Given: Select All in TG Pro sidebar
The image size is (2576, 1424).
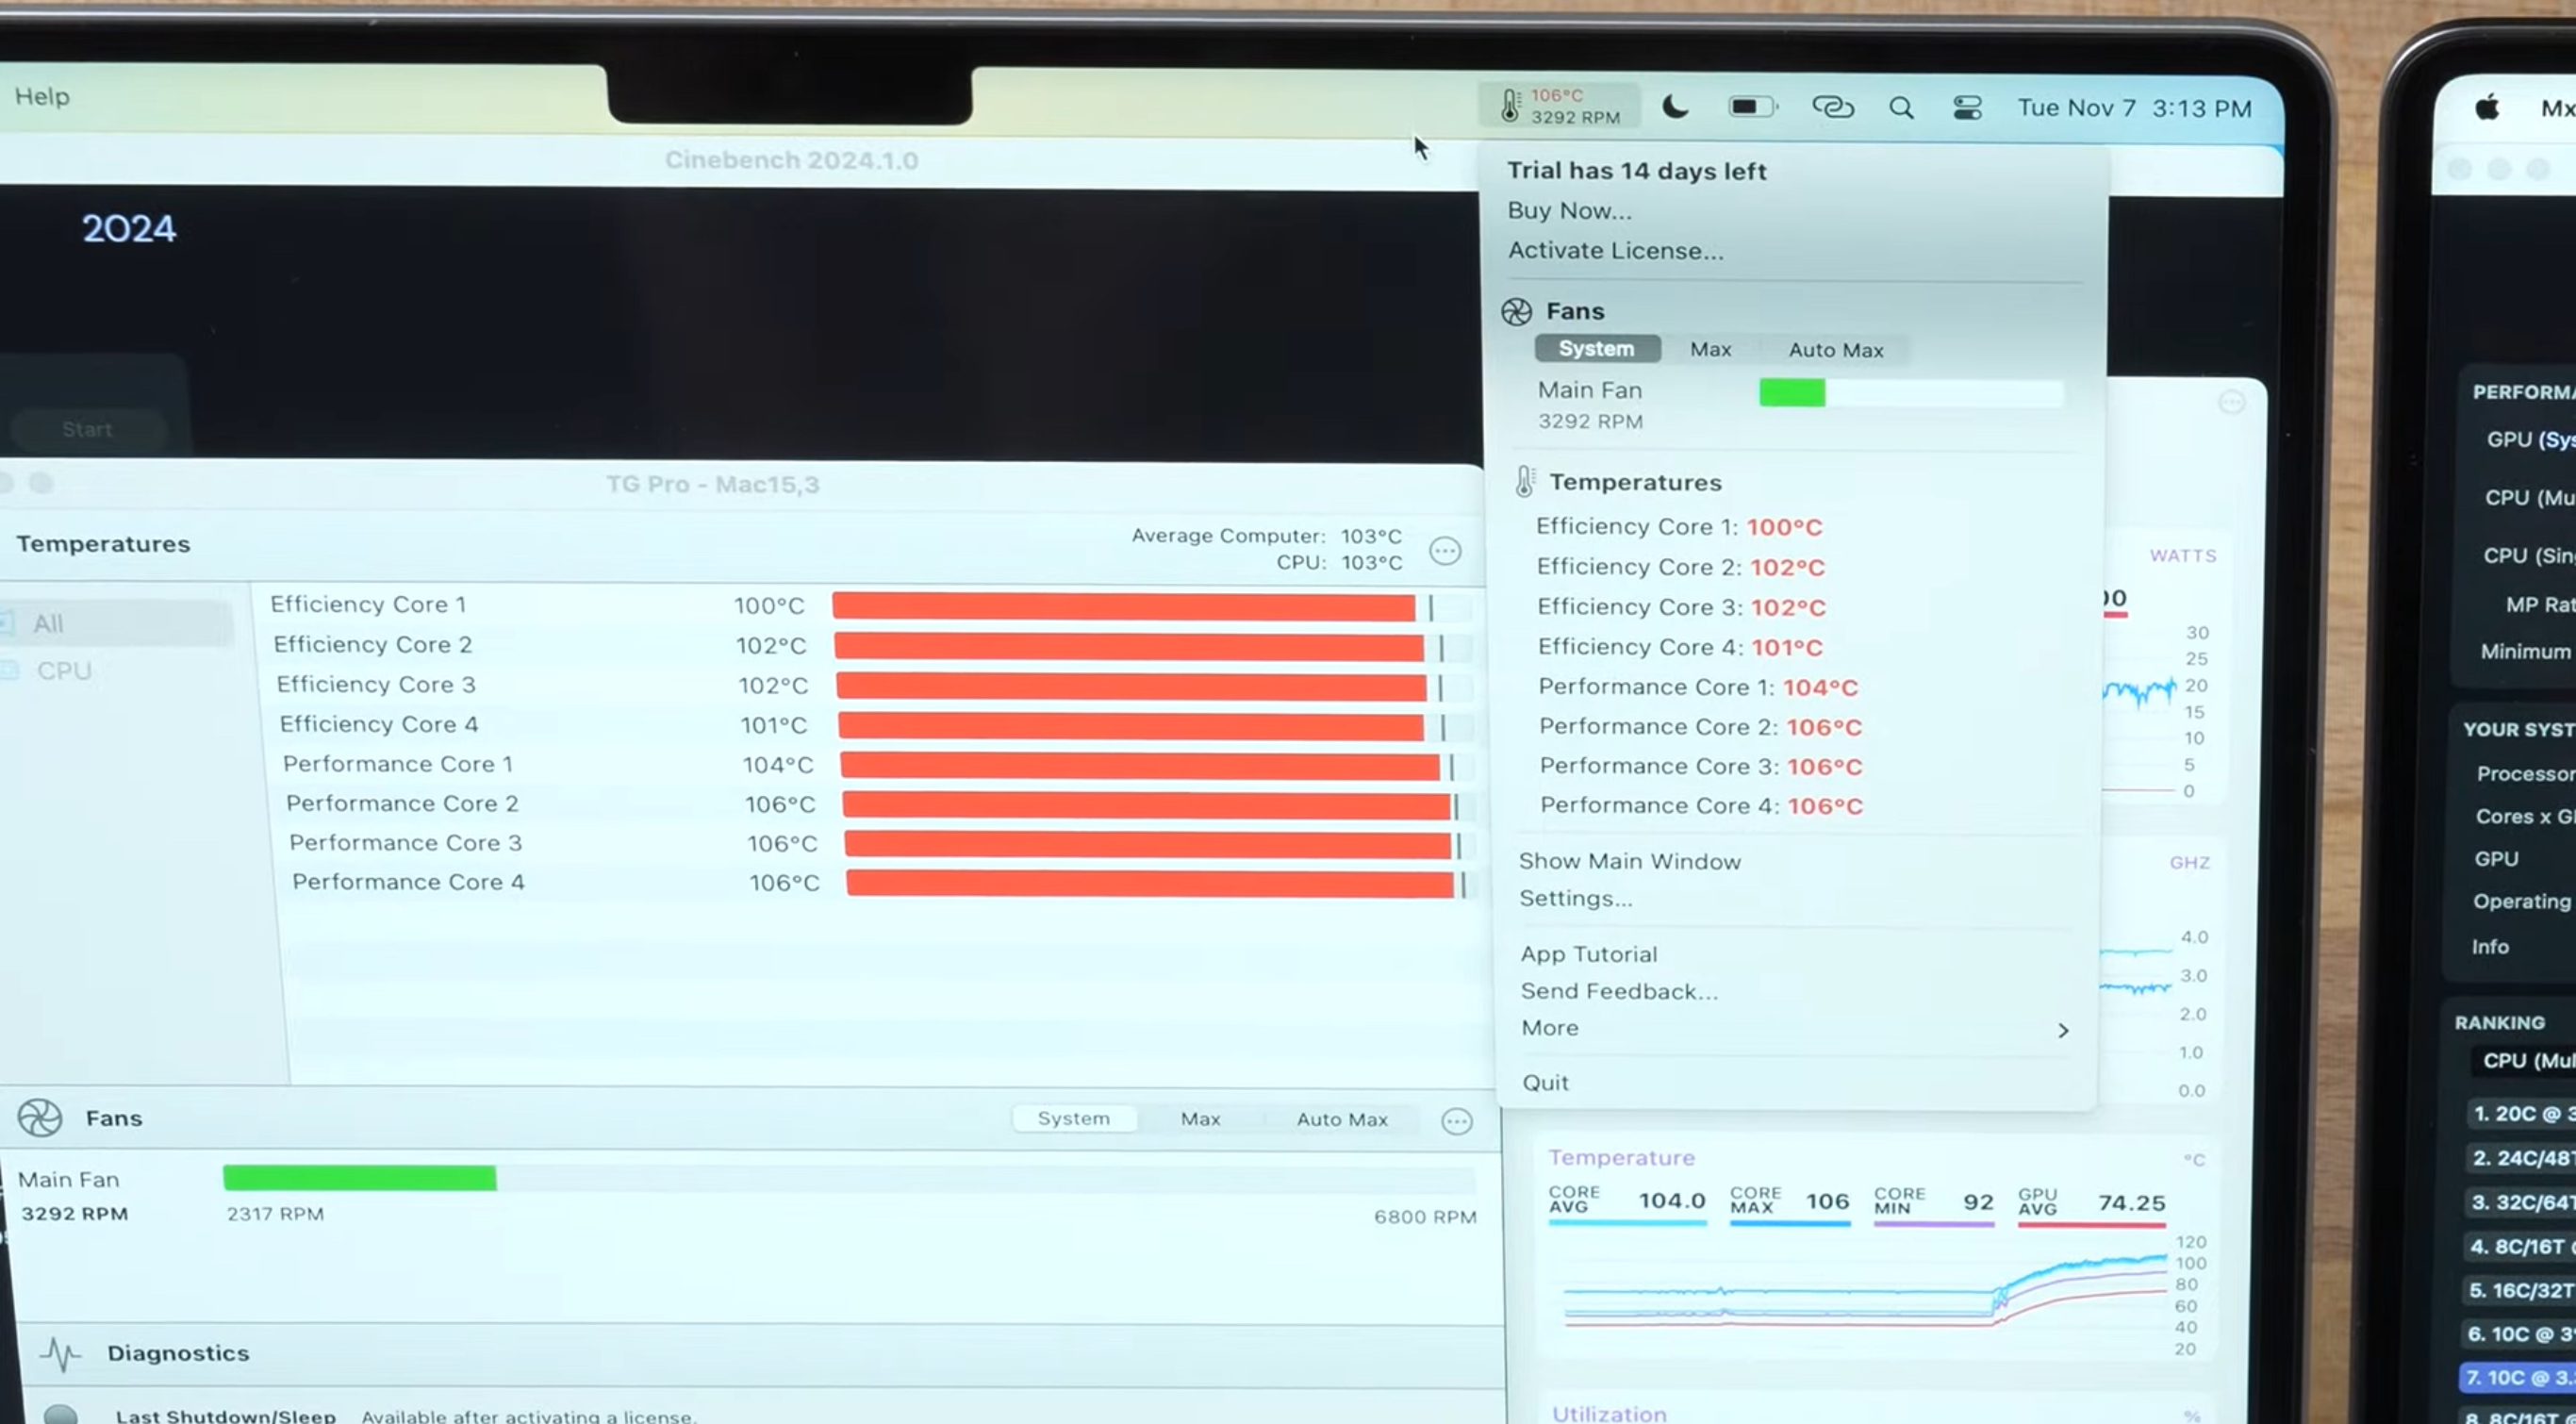Looking at the screenshot, I should click(115, 624).
